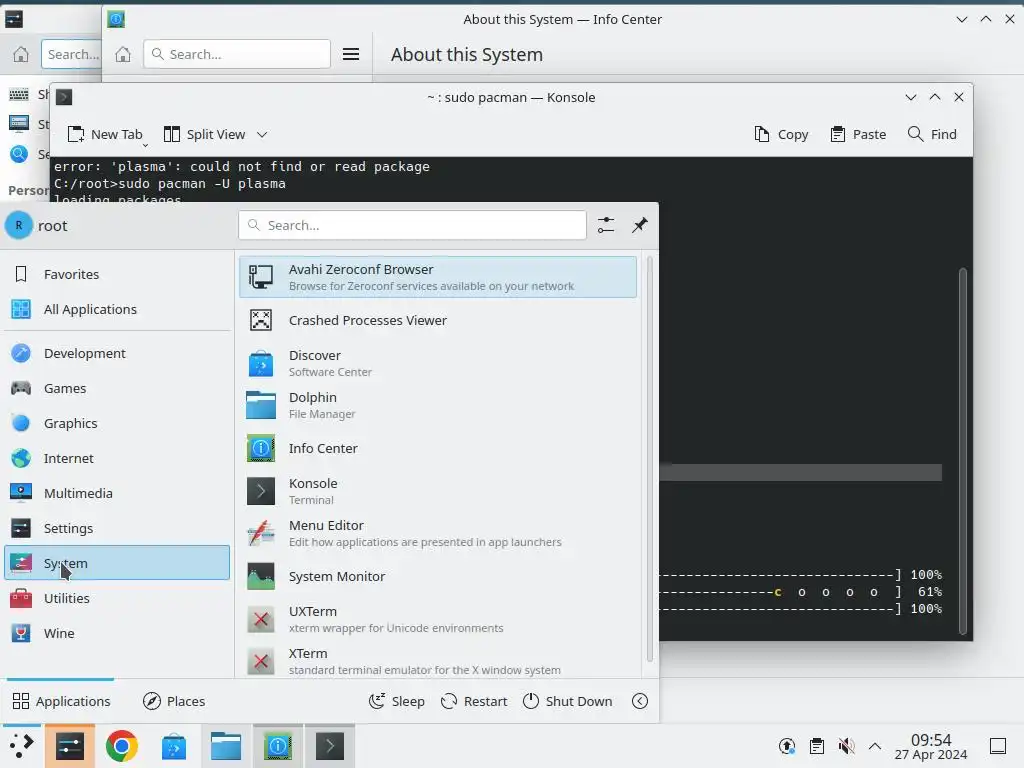Click the launcher search field
This screenshot has height=768, width=1024.
pos(413,225)
